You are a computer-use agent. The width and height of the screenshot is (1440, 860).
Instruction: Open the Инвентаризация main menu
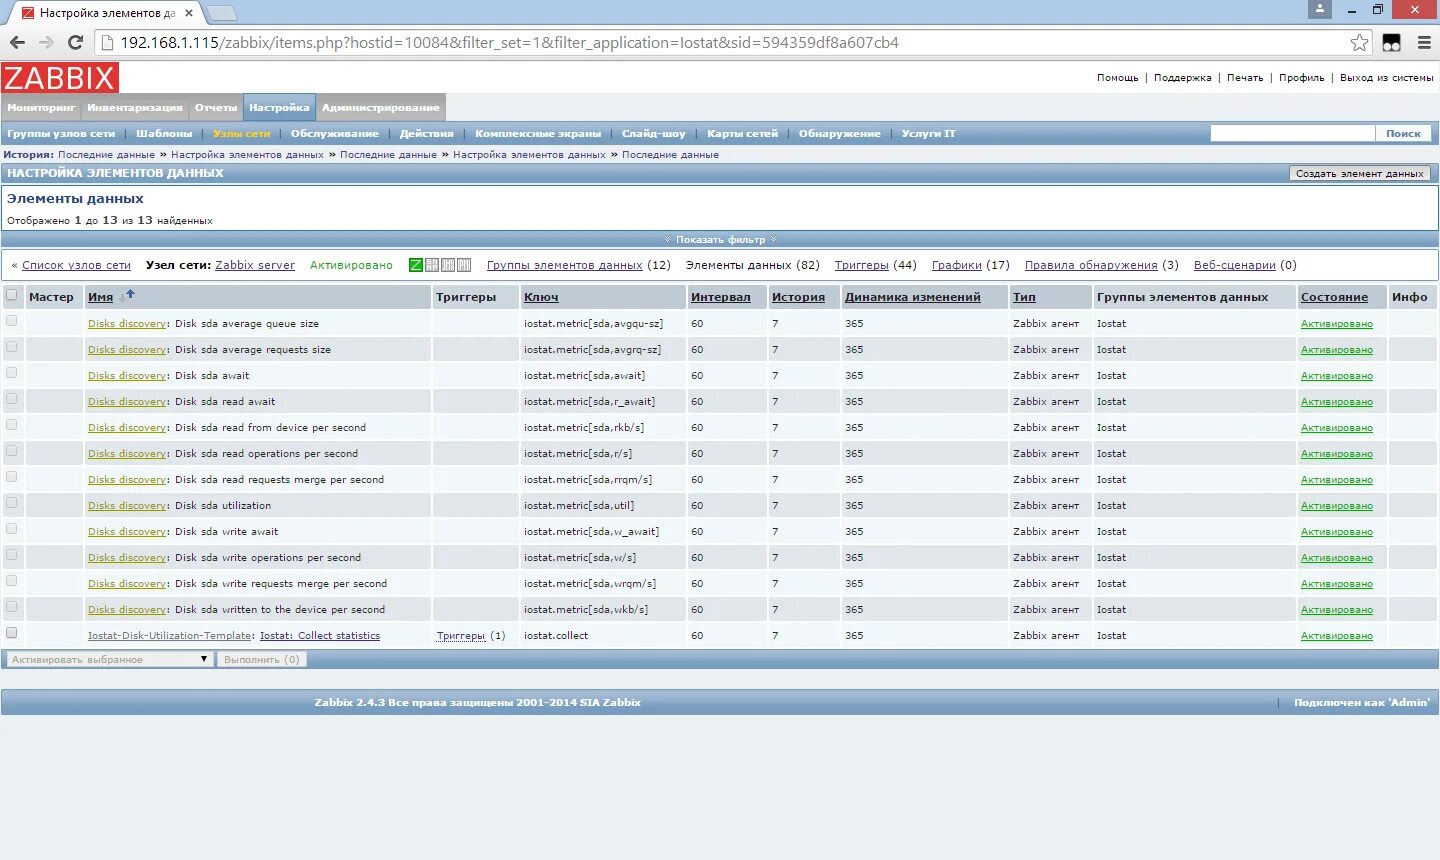tap(135, 108)
